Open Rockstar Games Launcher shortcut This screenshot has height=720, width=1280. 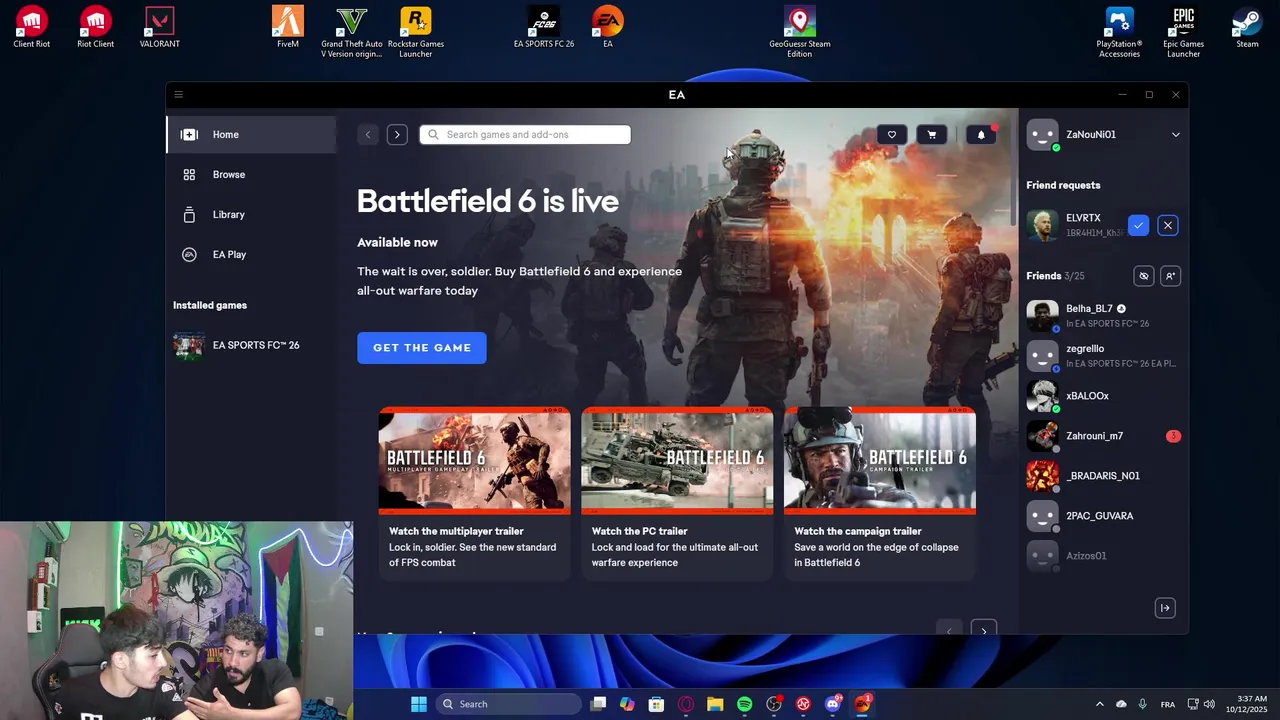pyautogui.click(x=416, y=32)
